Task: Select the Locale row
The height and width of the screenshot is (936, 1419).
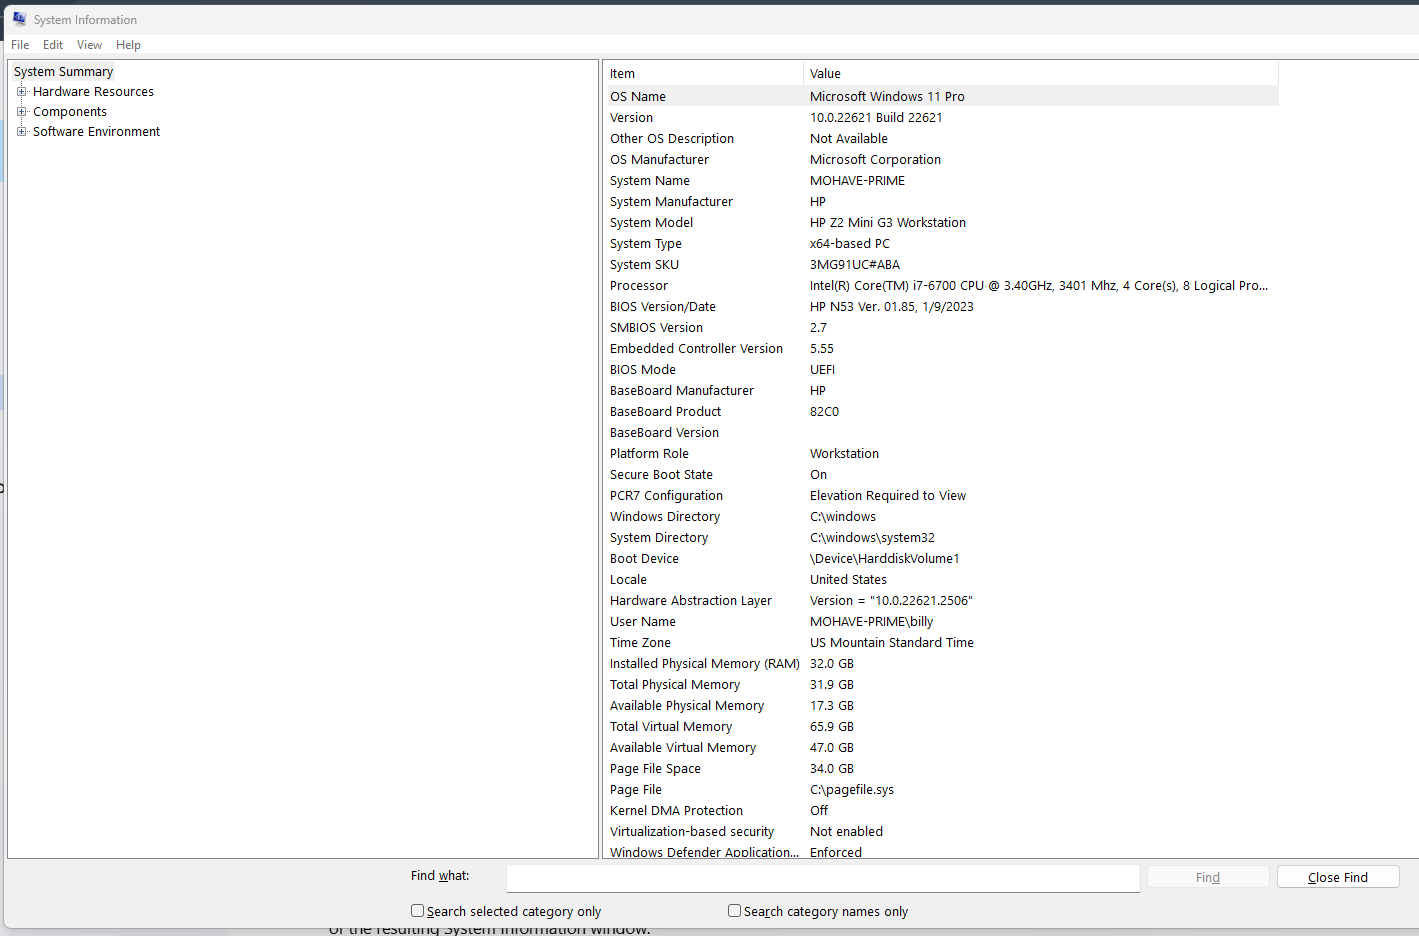Action: pos(941,580)
